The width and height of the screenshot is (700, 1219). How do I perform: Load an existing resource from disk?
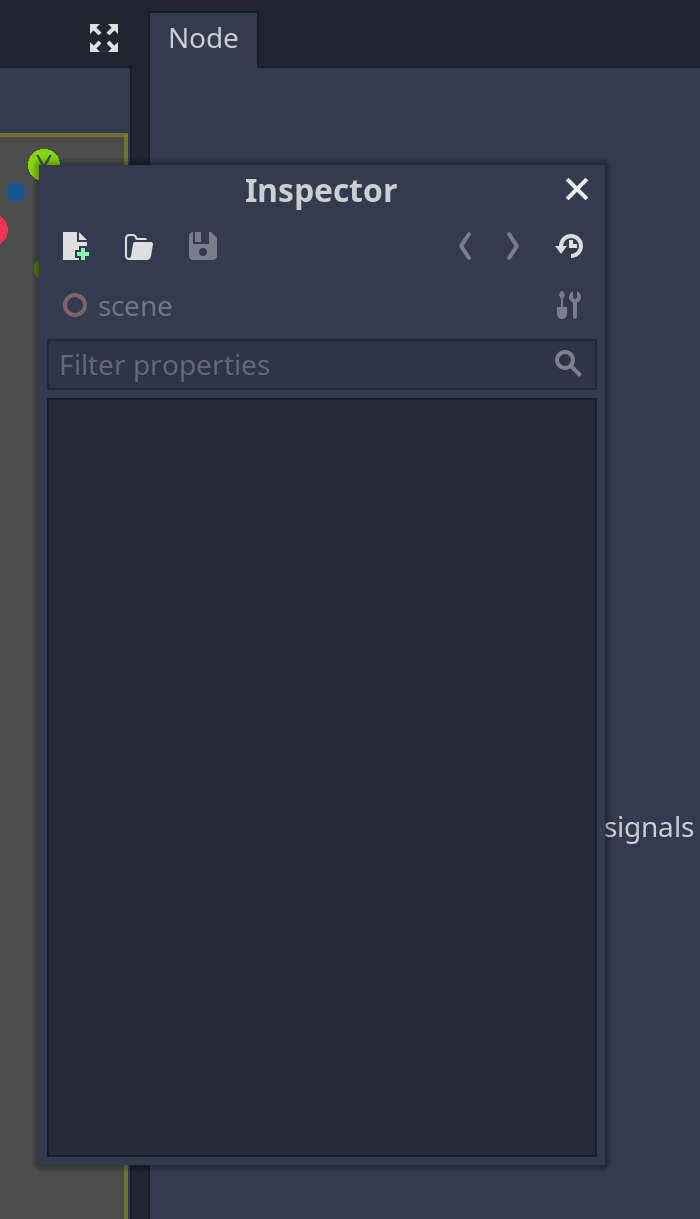pos(138,246)
